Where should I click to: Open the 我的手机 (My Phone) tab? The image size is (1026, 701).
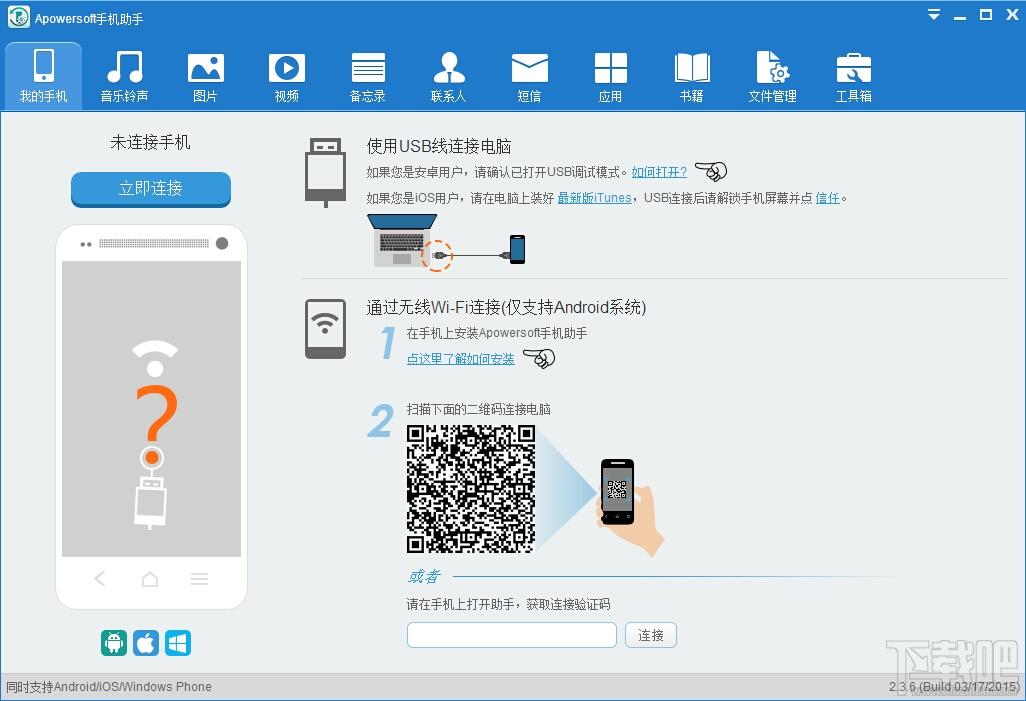pyautogui.click(x=43, y=76)
